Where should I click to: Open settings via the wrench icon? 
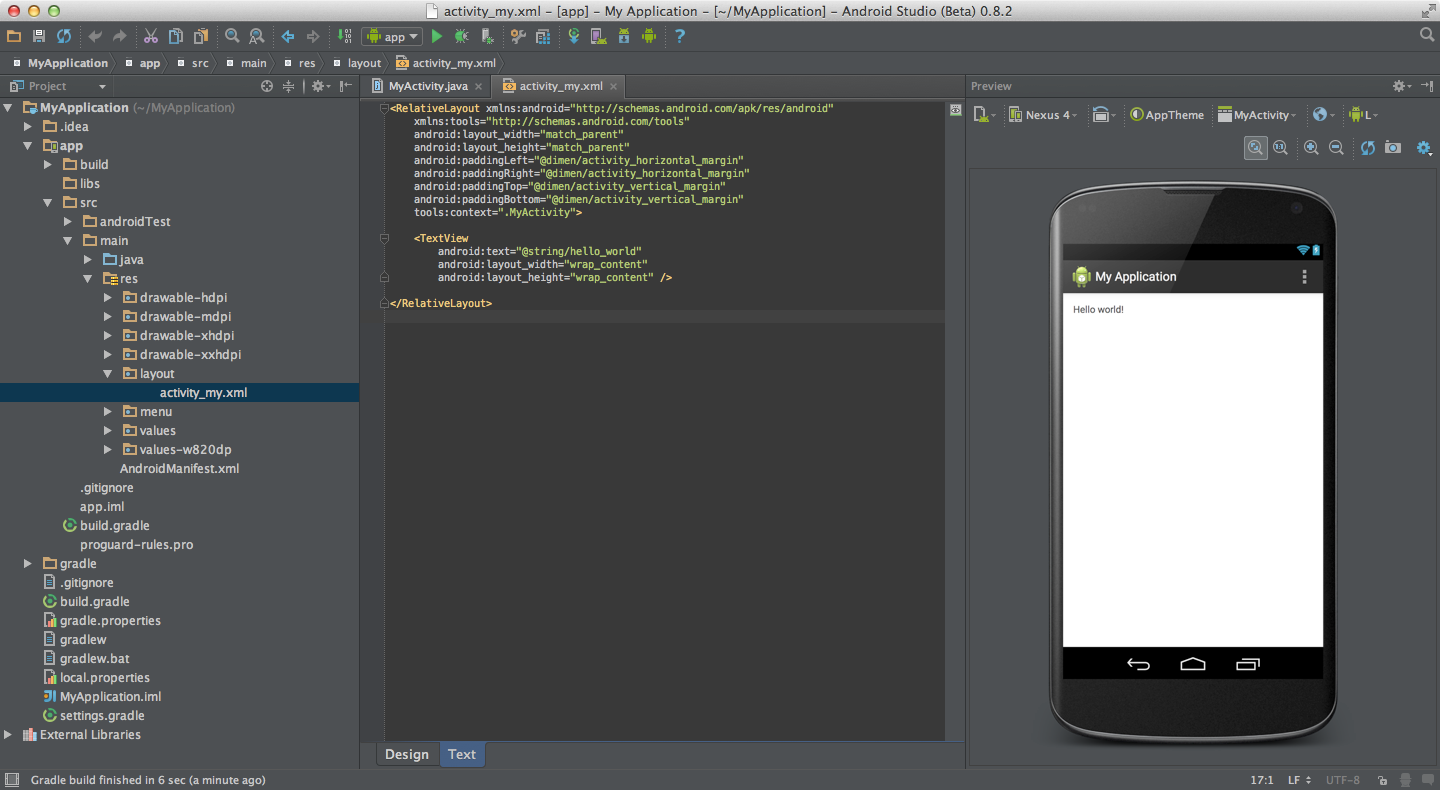pos(518,36)
